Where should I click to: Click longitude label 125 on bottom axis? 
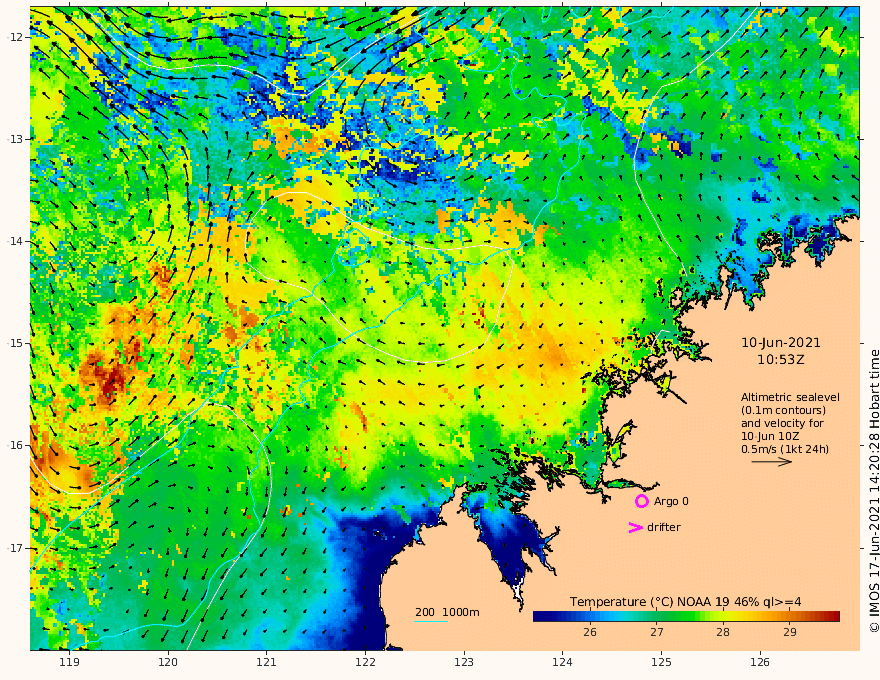662,663
